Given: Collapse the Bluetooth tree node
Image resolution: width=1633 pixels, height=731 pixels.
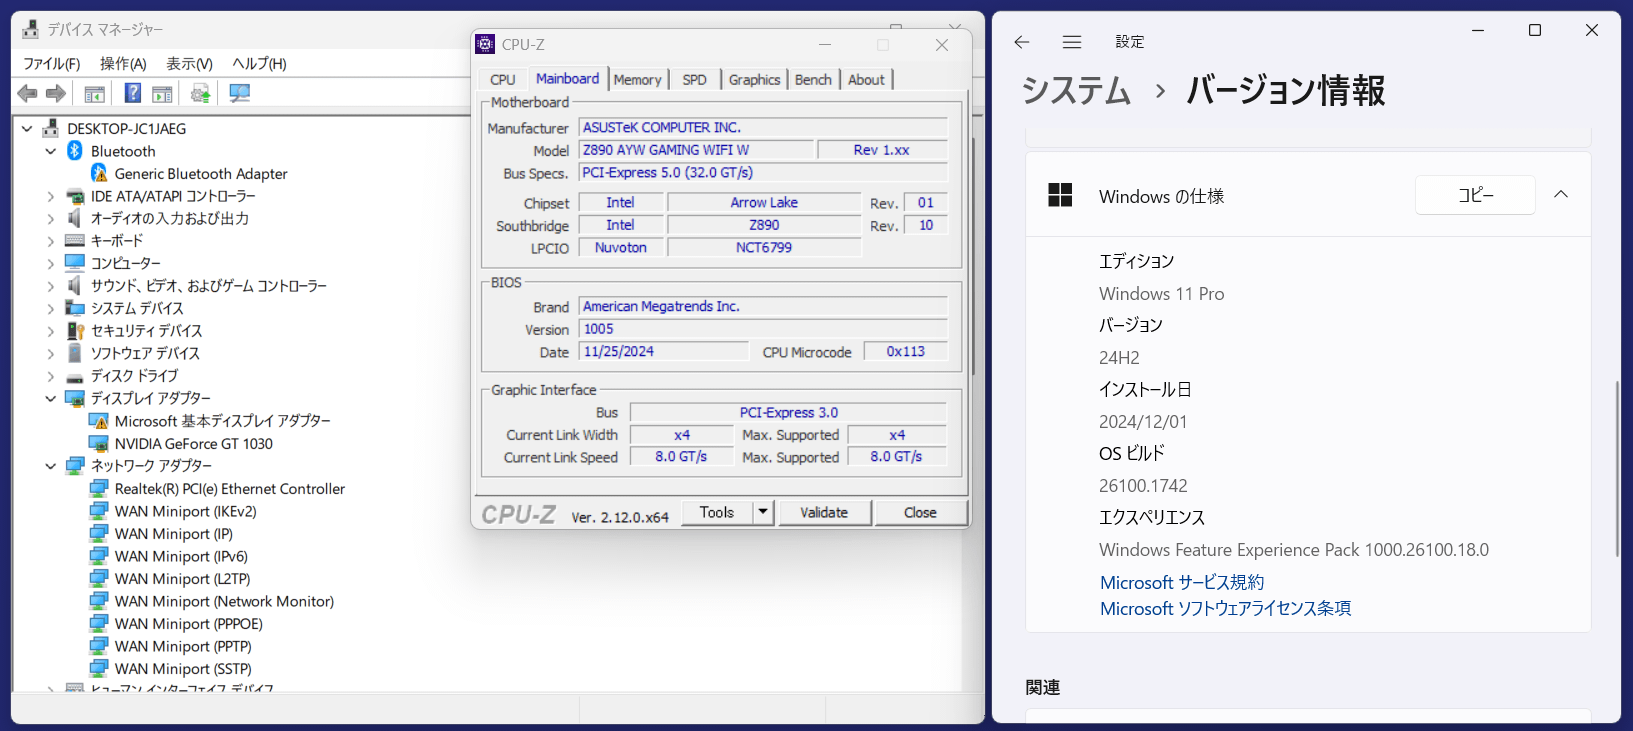Looking at the screenshot, I should coord(51,151).
